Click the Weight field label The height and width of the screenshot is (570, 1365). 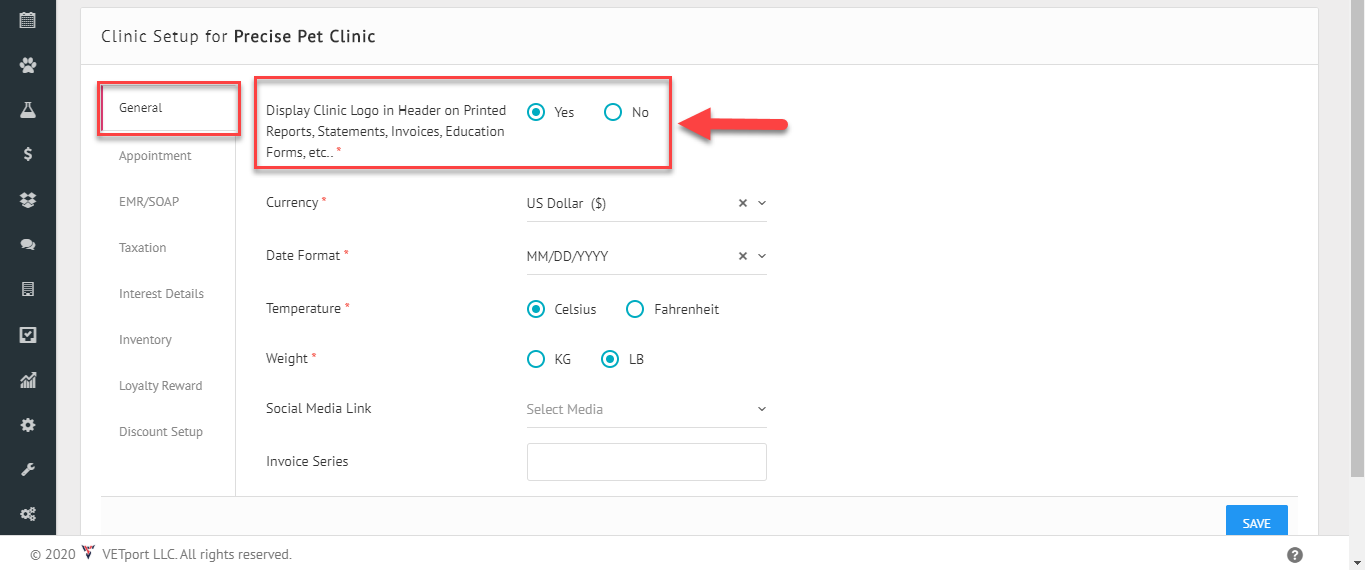tap(287, 359)
